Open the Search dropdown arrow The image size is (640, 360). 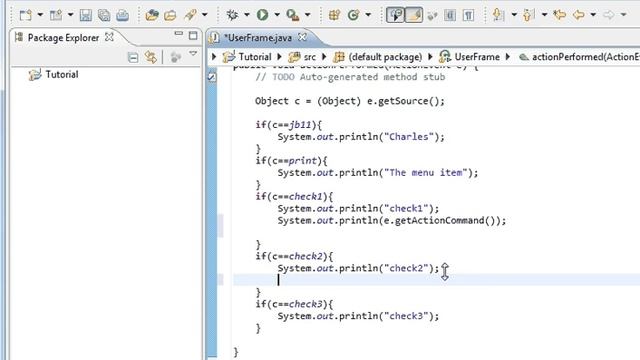[204, 15]
